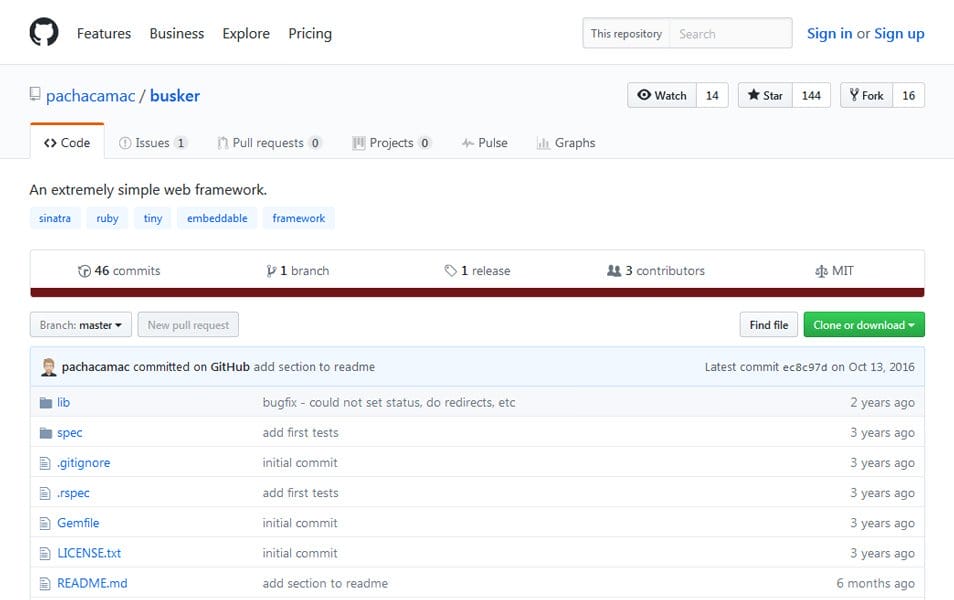Viewport: 954px width, 600px height.
Task: Click the Sign in link
Action: [x=829, y=33]
